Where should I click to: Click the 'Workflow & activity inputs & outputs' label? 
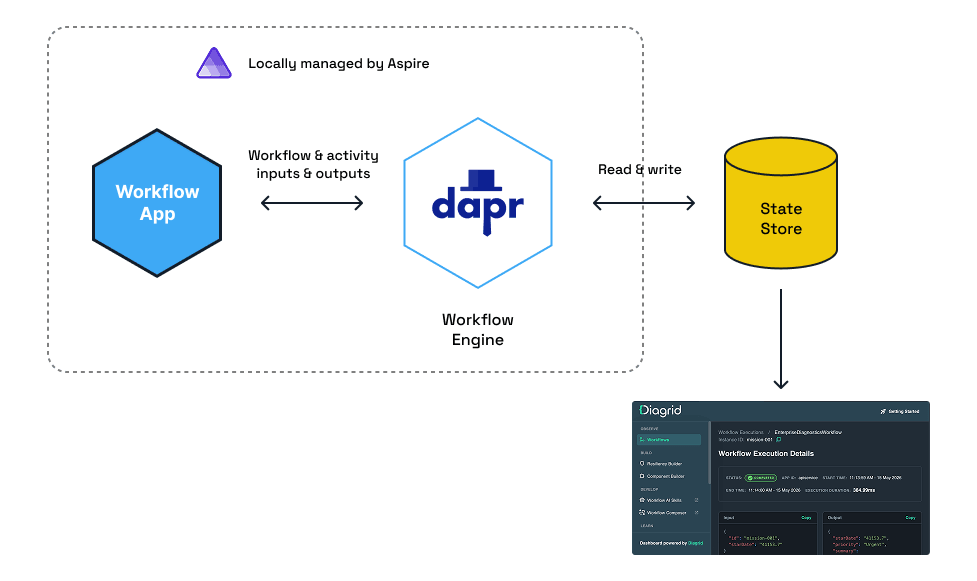313,164
